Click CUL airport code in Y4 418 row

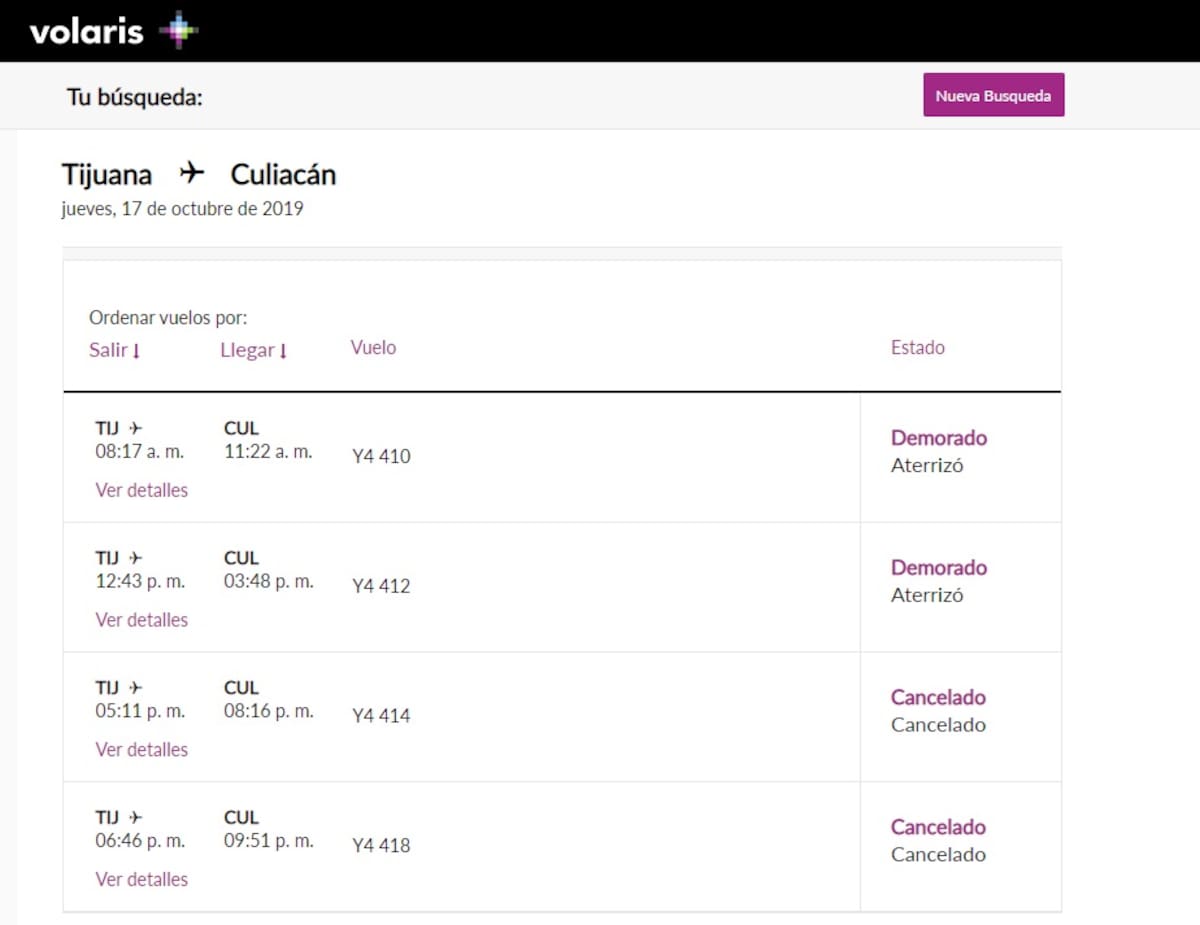(241, 818)
